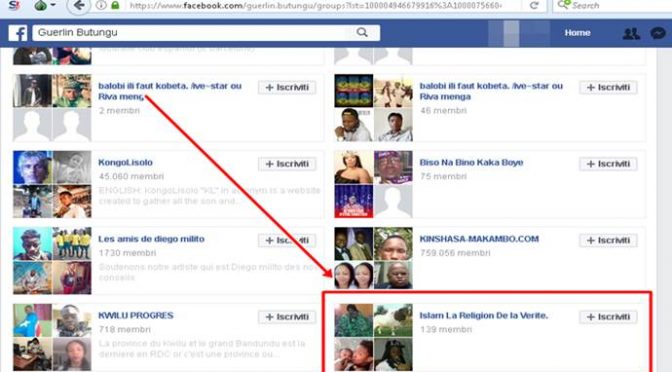Open Biso Na Bino Kaka Boye link

tap(471, 162)
